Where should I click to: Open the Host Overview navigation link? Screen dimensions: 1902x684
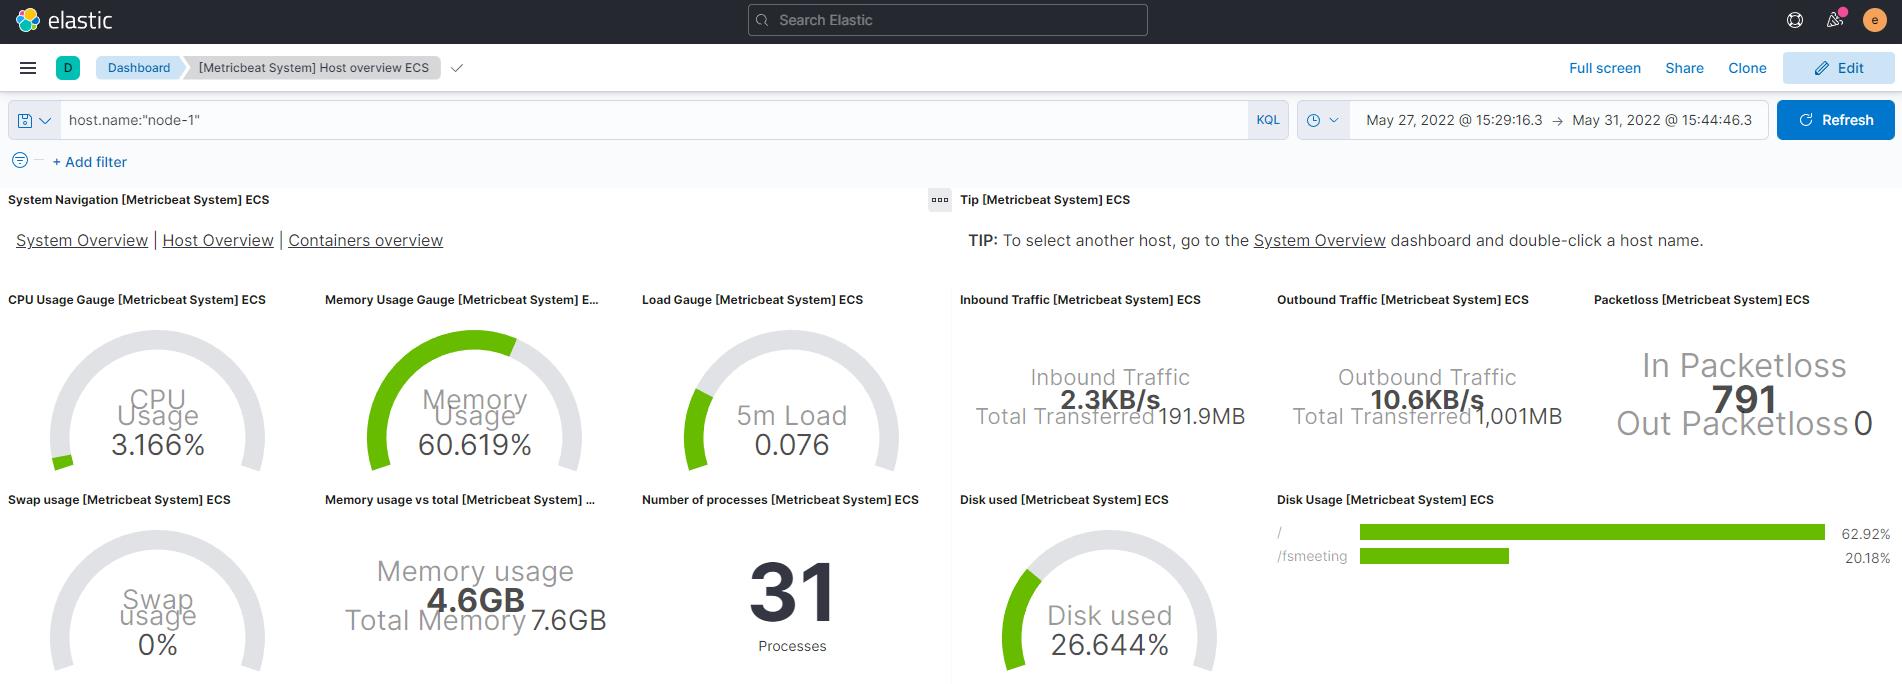coord(218,240)
